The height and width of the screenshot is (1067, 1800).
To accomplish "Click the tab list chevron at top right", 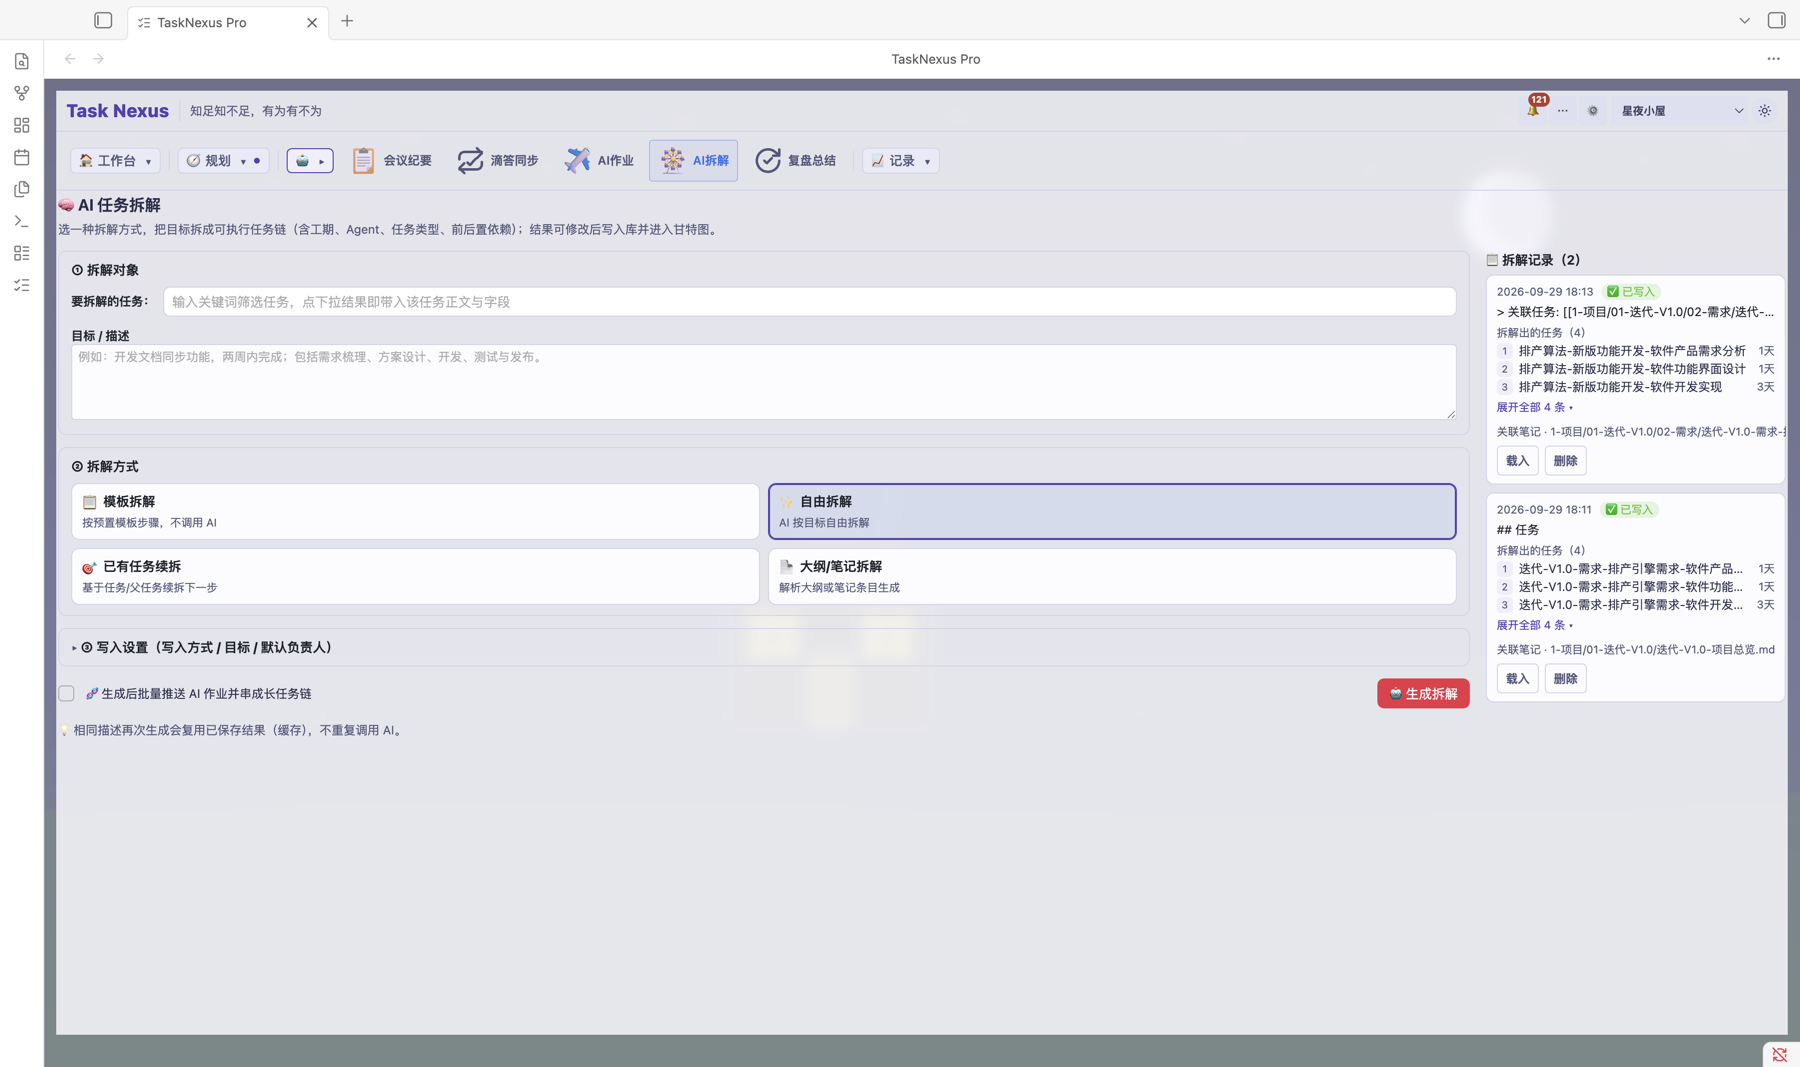I will (1744, 20).
